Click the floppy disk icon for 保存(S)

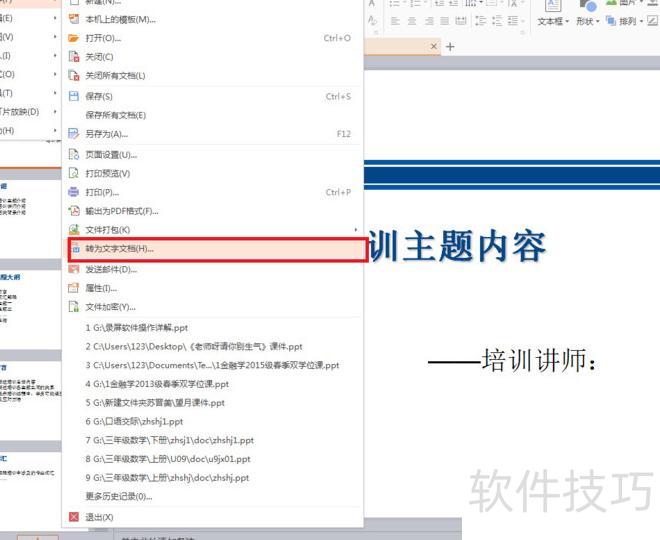point(74,96)
